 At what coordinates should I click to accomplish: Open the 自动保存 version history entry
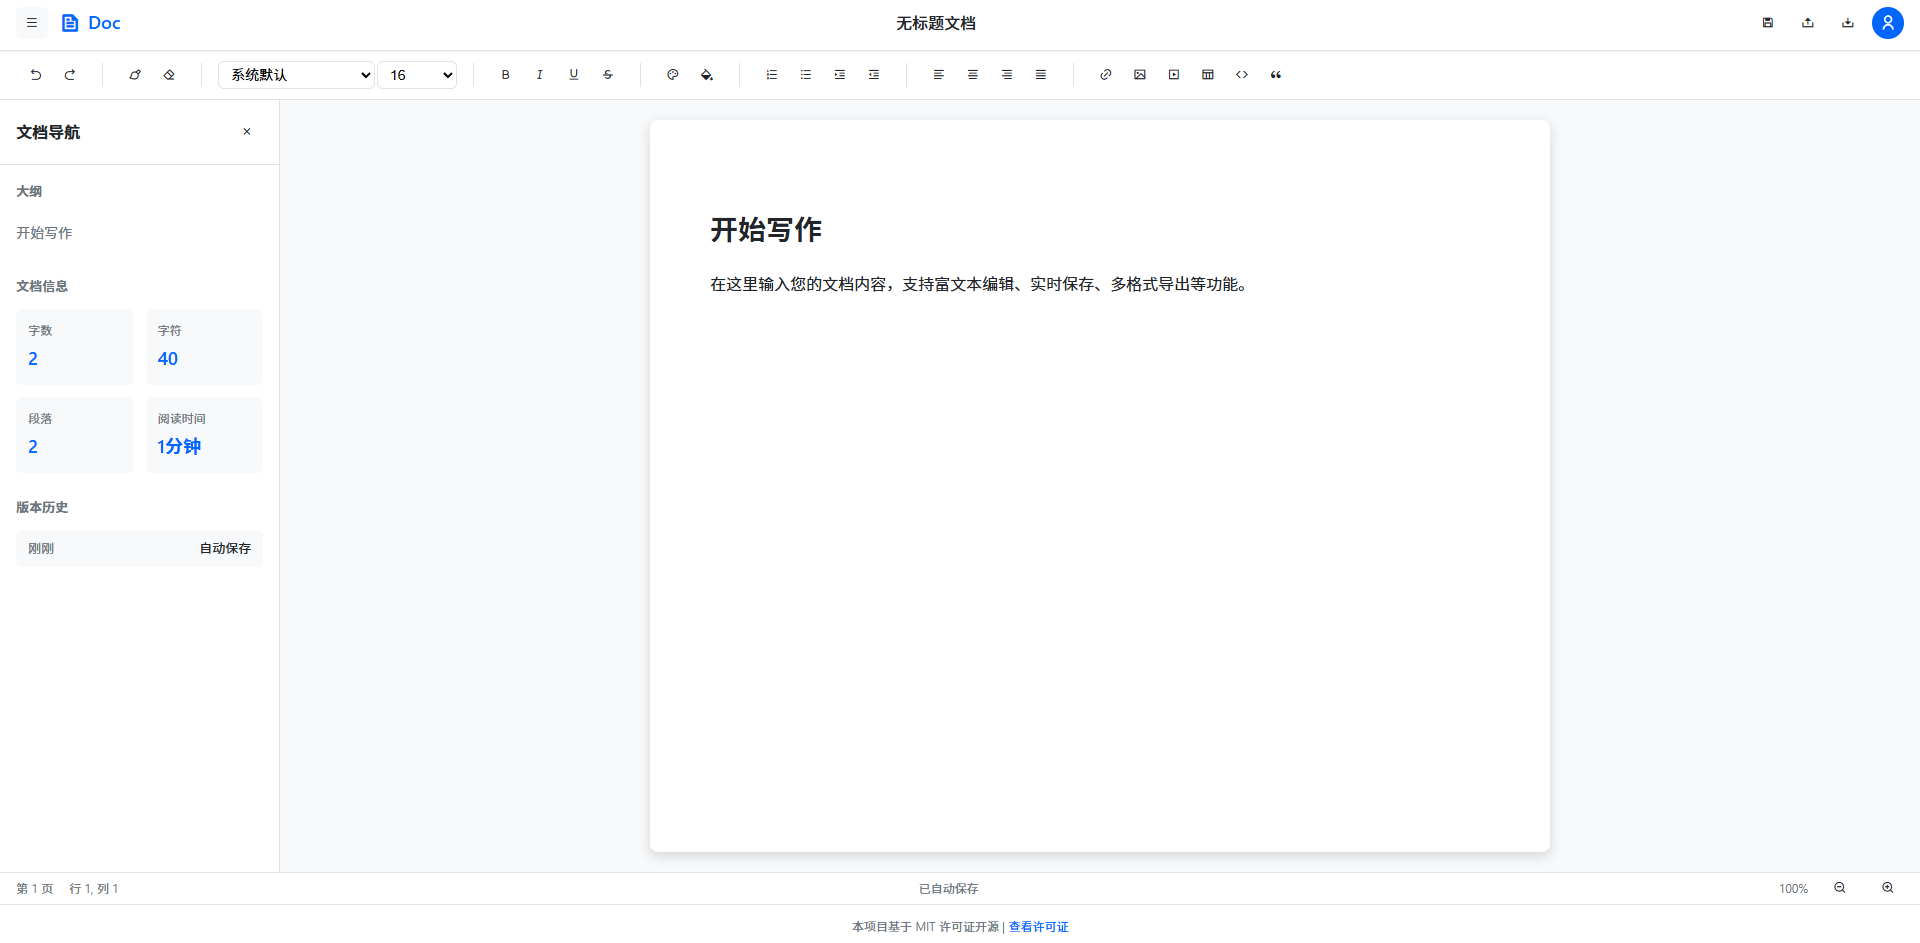pyautogui.click(x=139, y=548)
